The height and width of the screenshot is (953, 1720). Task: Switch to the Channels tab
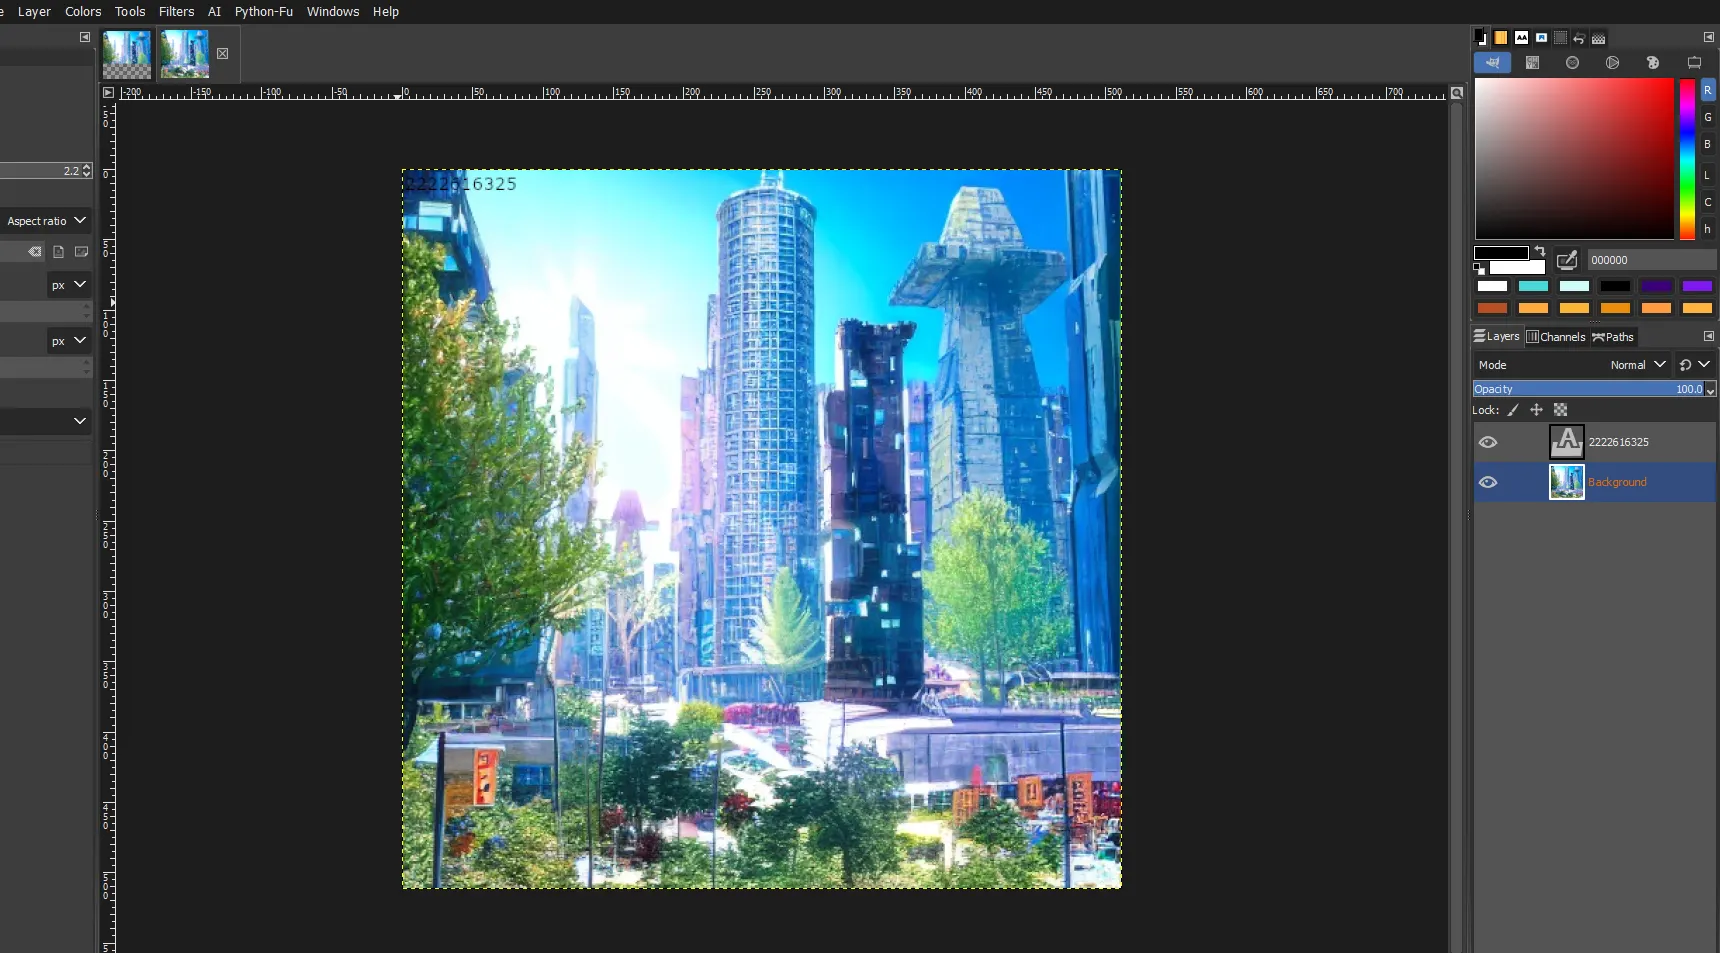(x=1557, y=337)
